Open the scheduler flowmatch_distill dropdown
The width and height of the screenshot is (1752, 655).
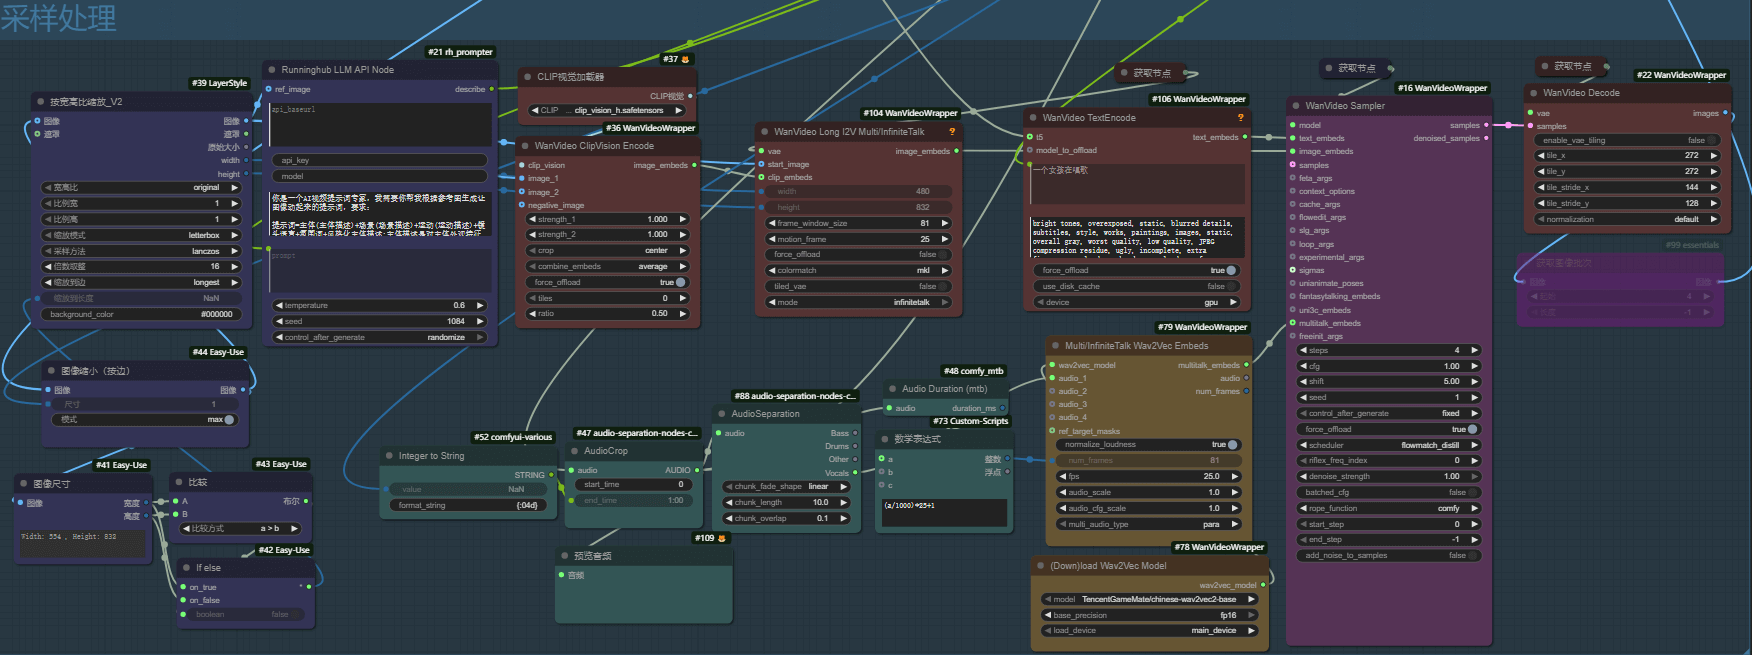pos(1388,445)
